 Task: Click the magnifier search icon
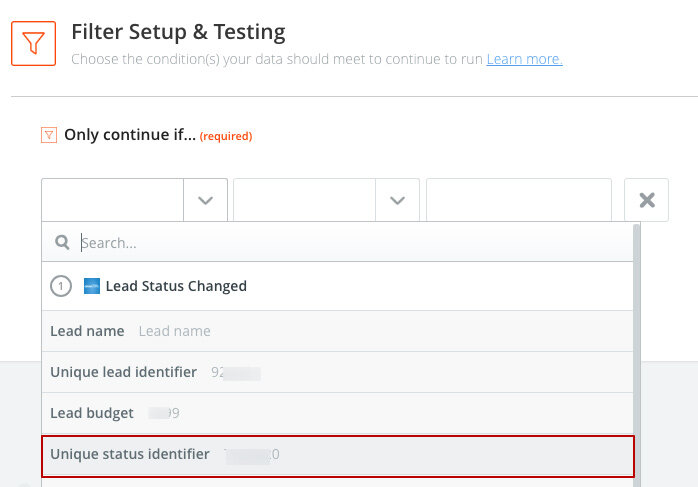pos(62,243)
